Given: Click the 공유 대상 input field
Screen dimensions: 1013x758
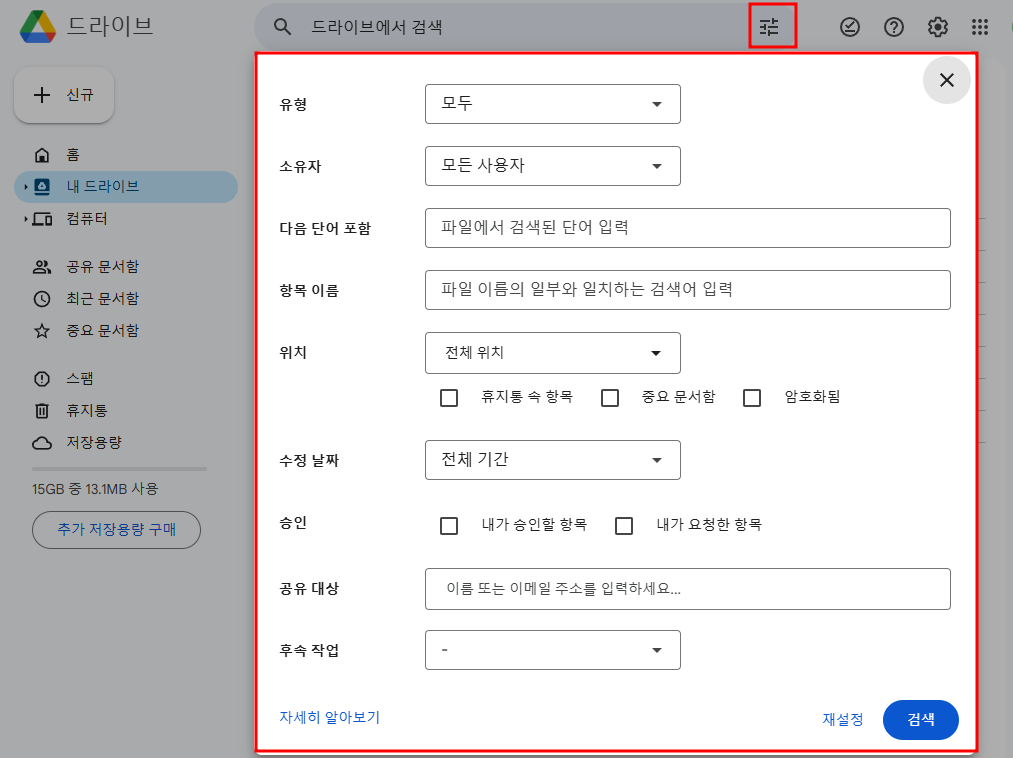Looking at the screenshot, I should (688, 589).
